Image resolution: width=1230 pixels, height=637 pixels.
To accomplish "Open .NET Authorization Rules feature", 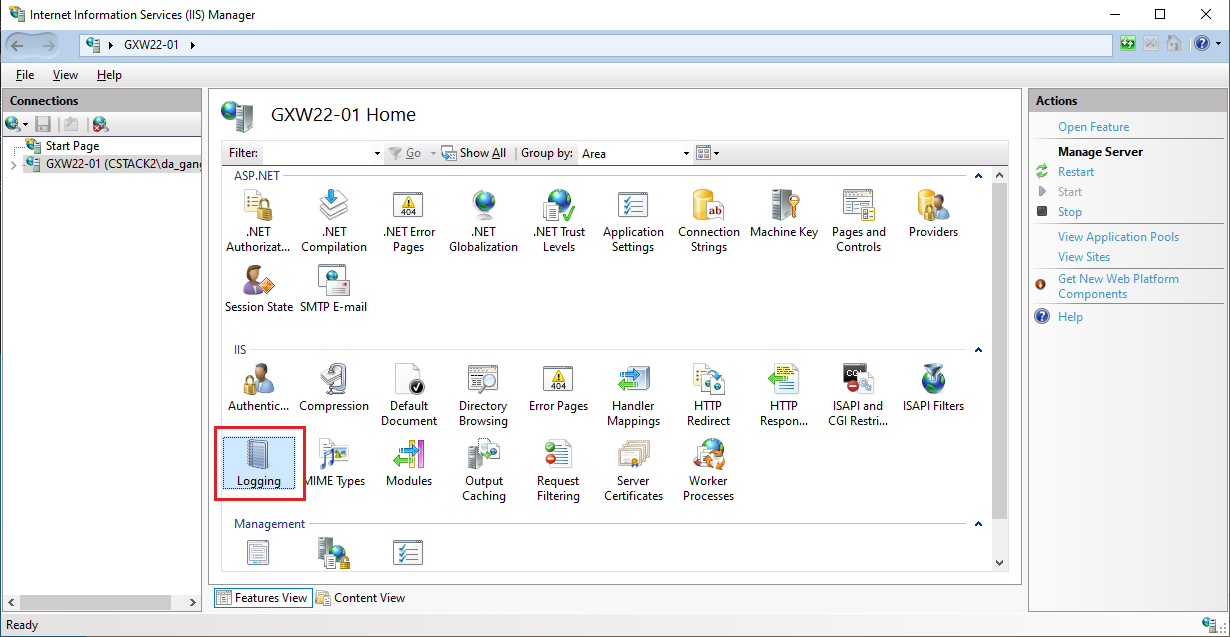I will (259, 221).
